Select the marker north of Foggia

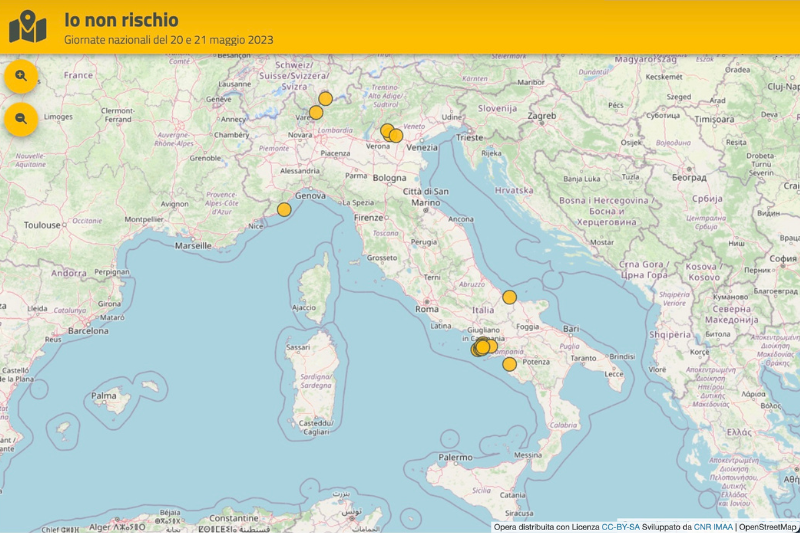pos(509,297)
